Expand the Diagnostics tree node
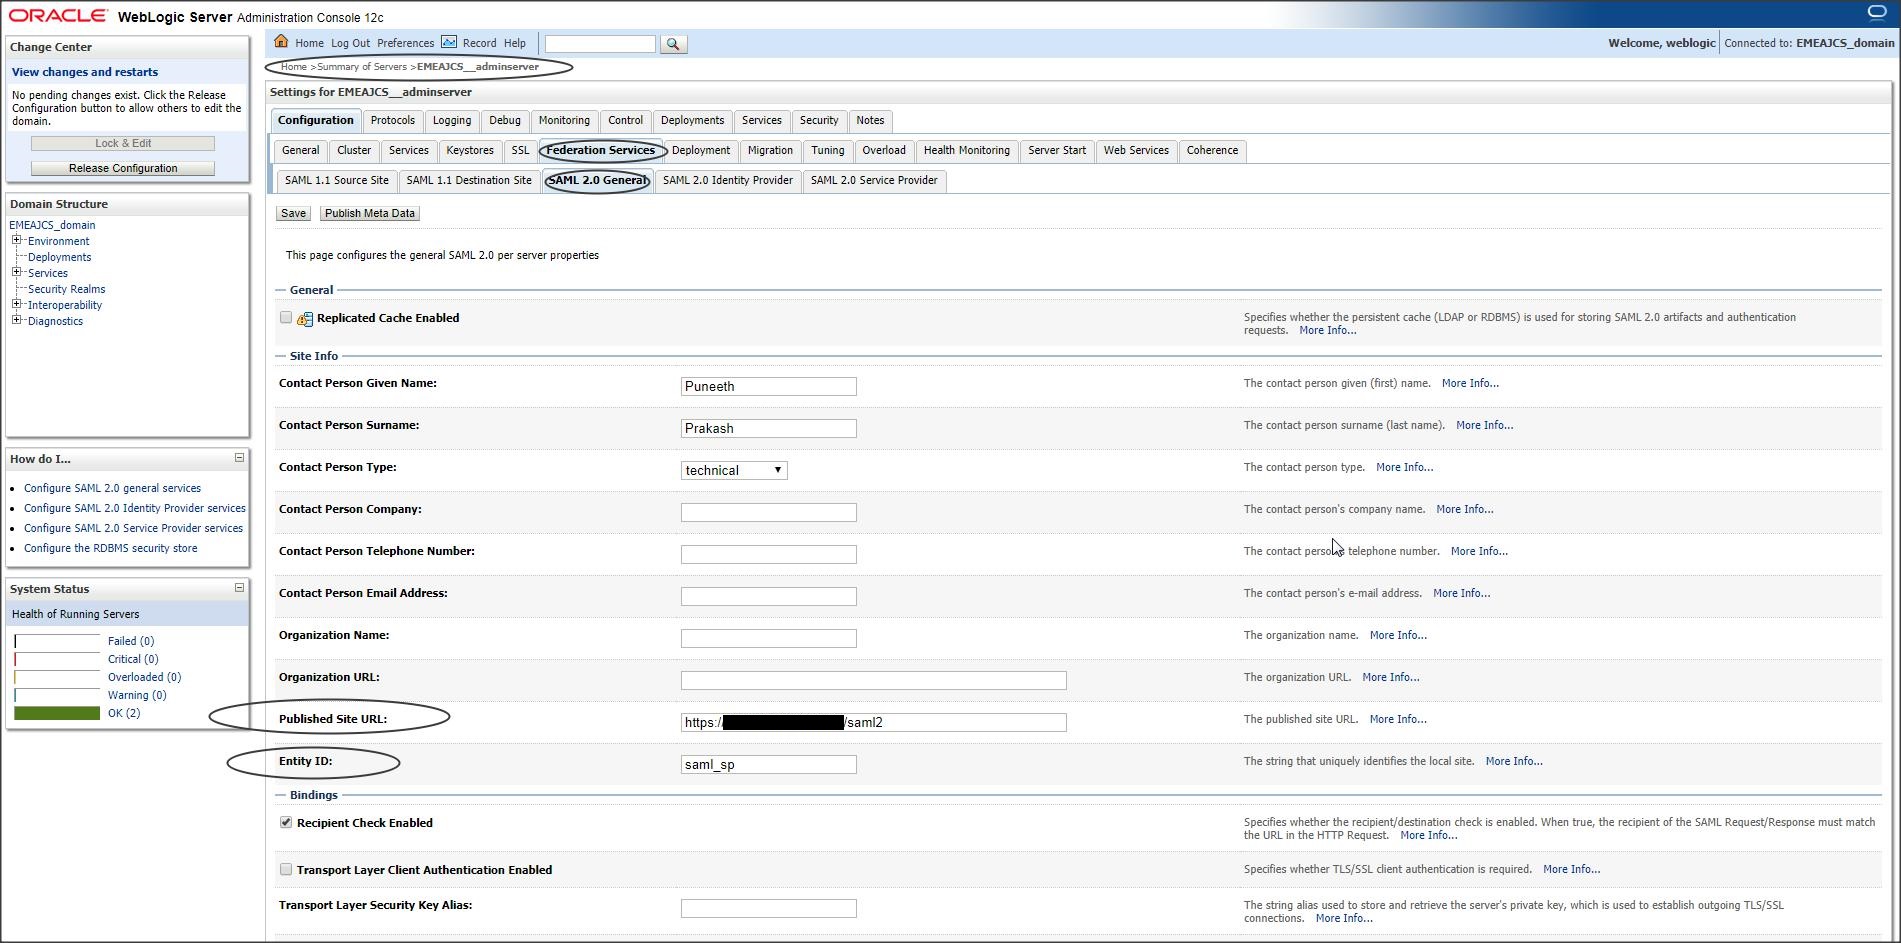Image resolution: width=1901 pixels, height=943 pixels. pyautogui.click(x=16, y=320)
